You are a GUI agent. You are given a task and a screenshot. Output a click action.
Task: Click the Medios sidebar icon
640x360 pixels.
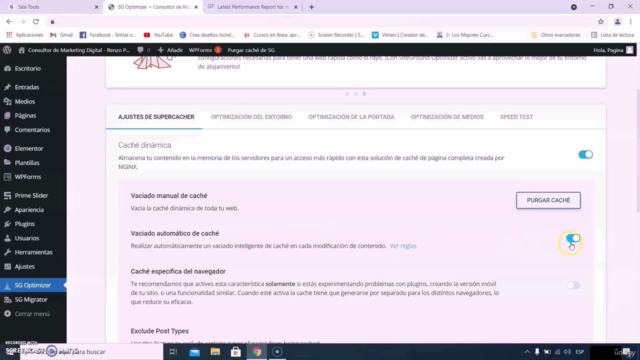(x=7, y=101)
